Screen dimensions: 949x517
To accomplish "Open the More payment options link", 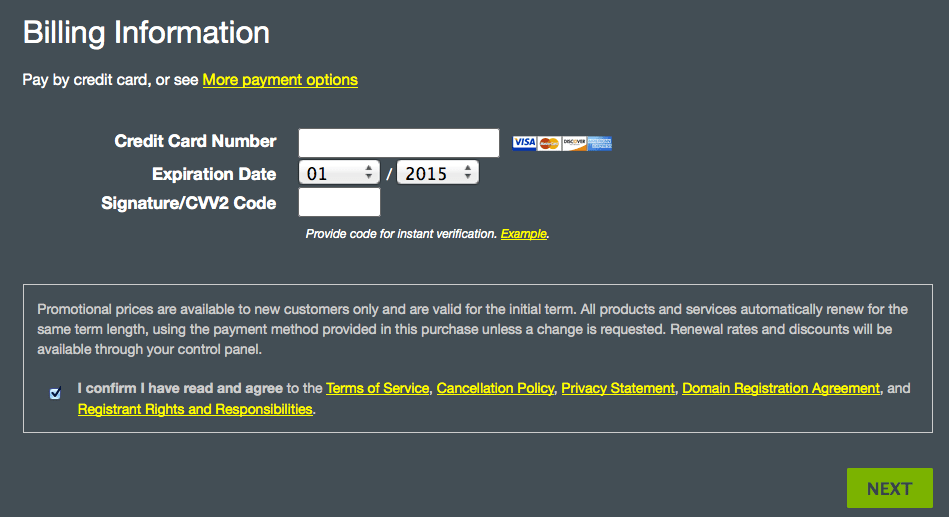I will tap(280, 80).
